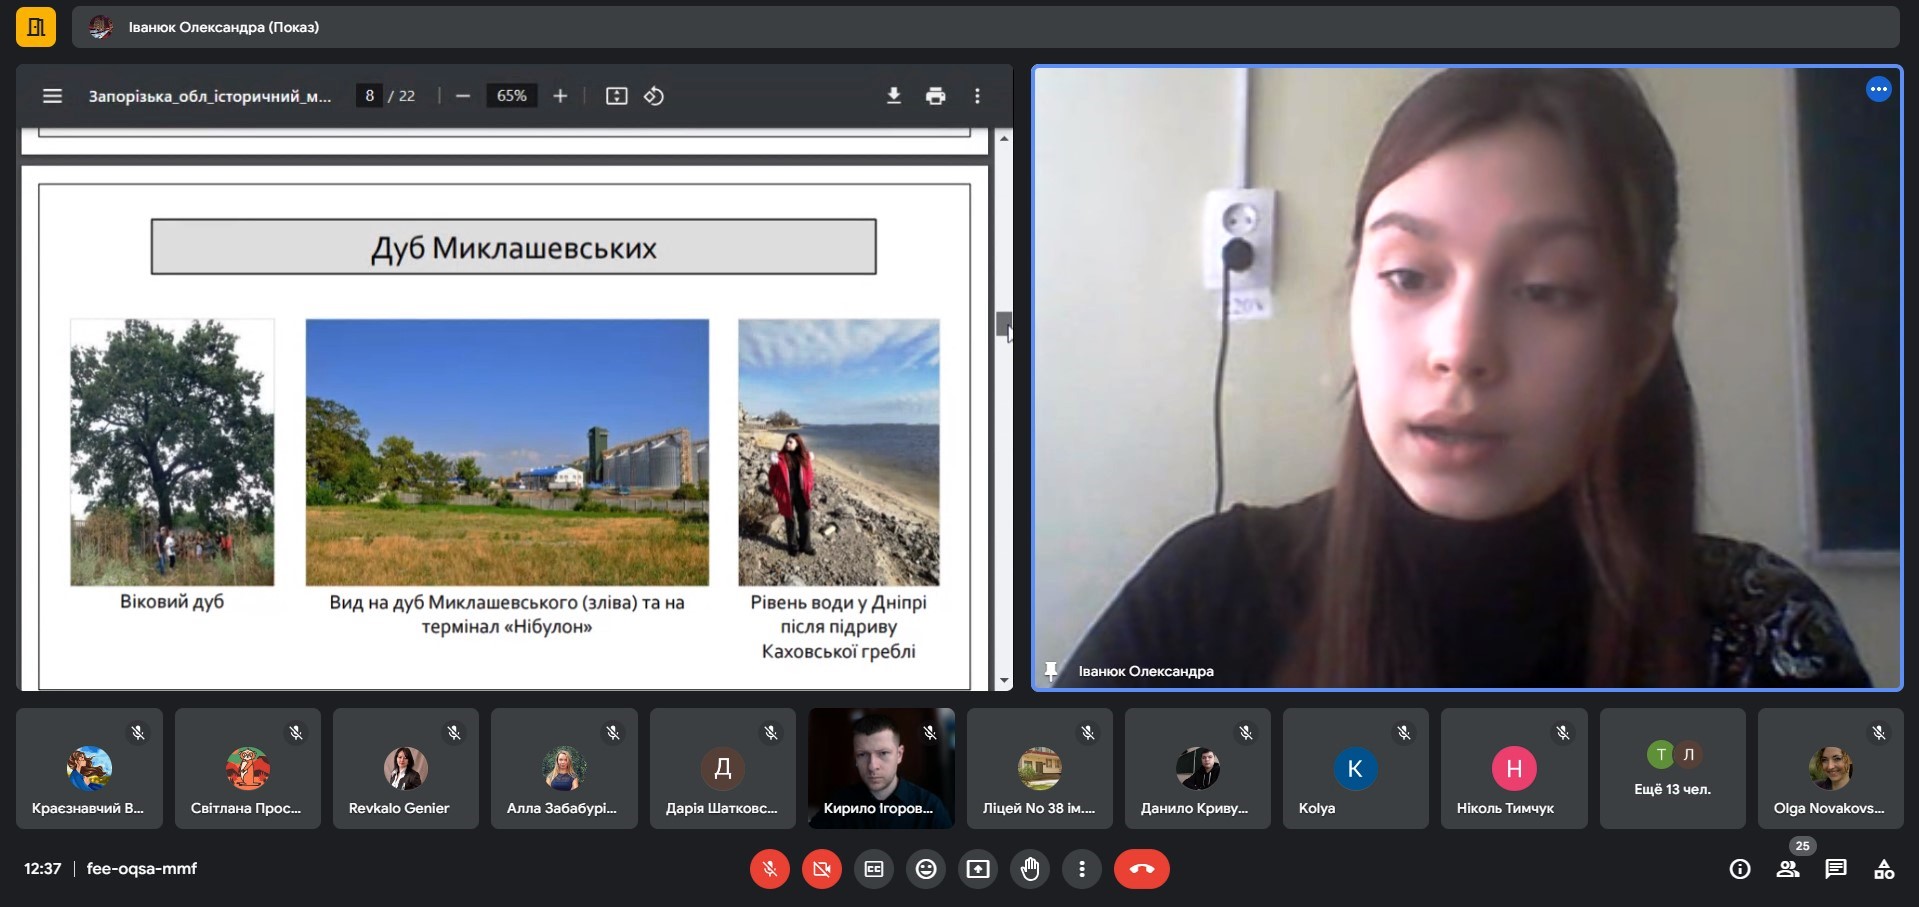
Task: Zoom out on the PDF
Action: point(463,96)
